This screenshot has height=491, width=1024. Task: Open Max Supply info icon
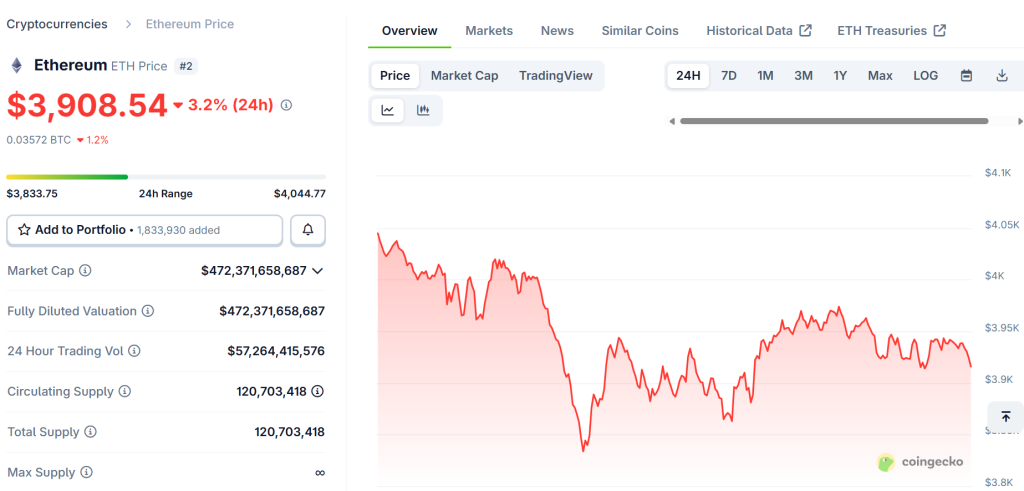click(86, 472)
